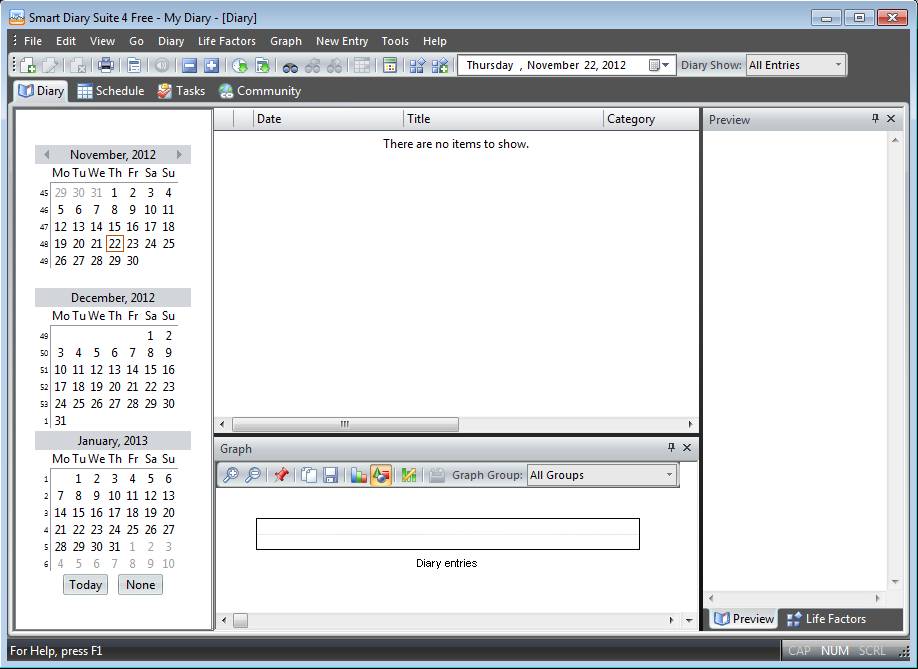Viewport: 918px width, 669px height.
Task: Select November 23 in the calendar
Action: 133,243
